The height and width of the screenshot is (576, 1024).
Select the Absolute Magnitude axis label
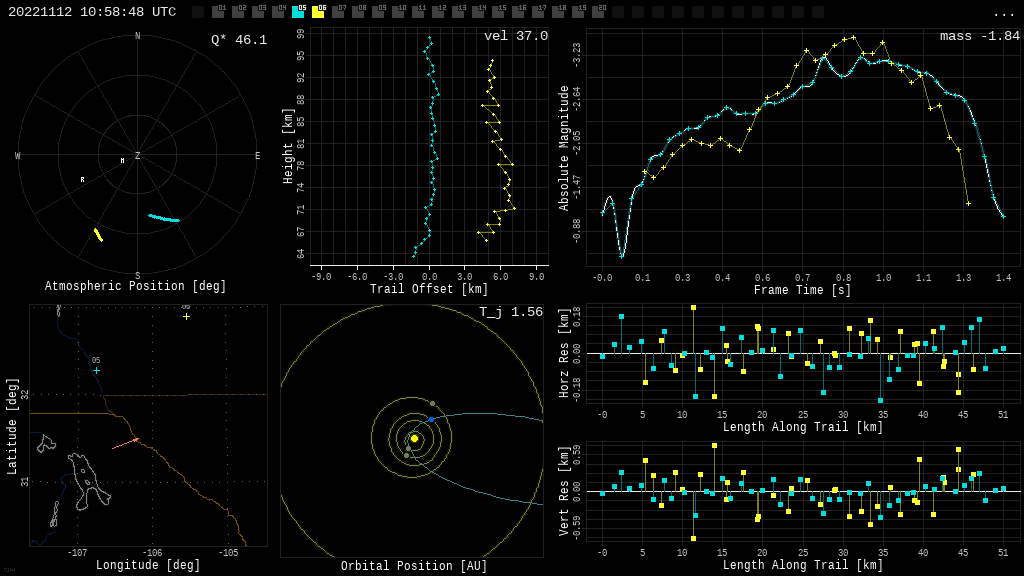pyautogui.click(x=563, y=148)
